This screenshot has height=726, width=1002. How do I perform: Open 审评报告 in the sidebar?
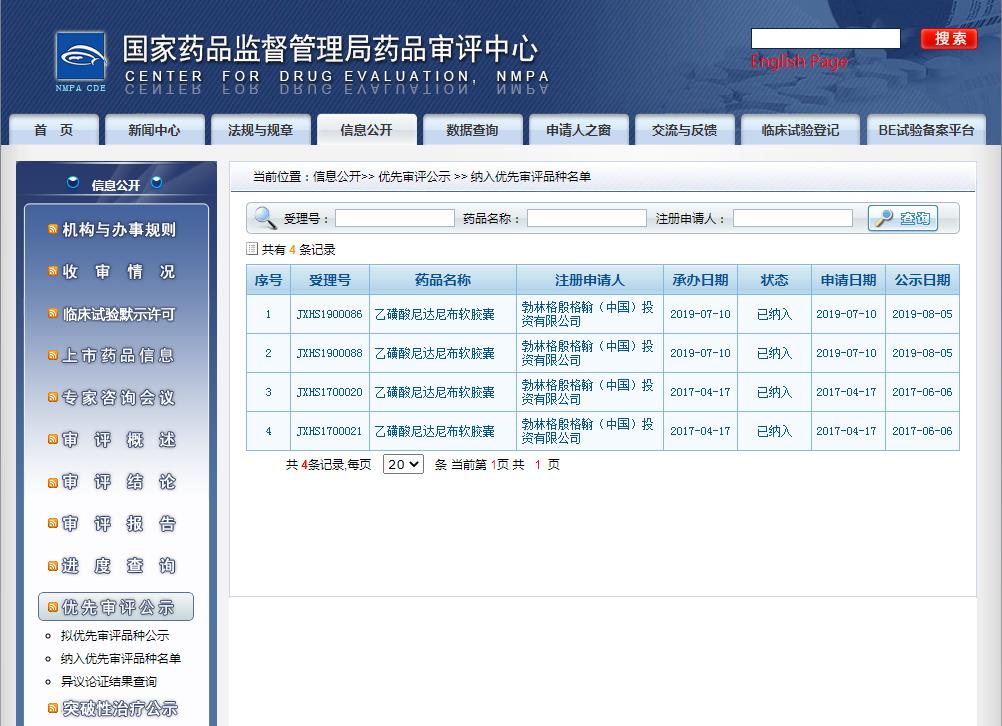pos(119,524)
